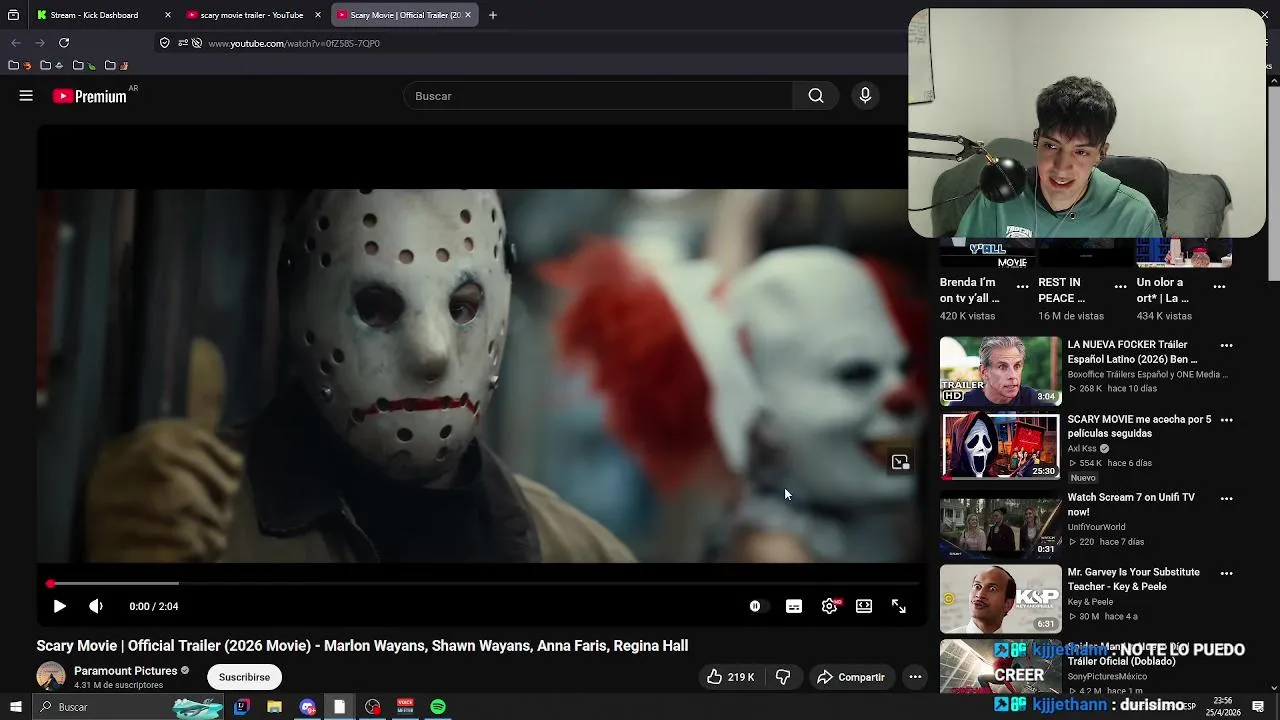Screen dimensions: 1280x720
Task: Open a new browser tab
Action: click(x=492, y=15)
